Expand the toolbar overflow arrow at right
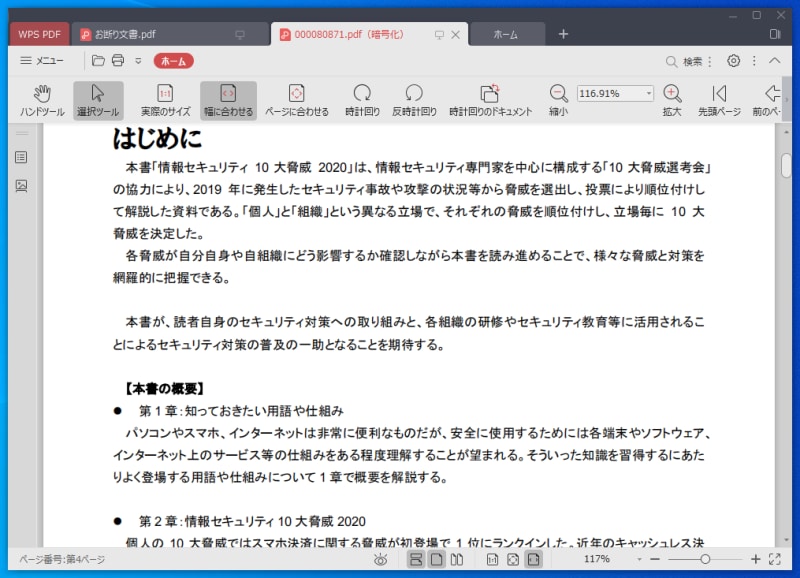Screen dimensions: 800x578 [787, 100]
